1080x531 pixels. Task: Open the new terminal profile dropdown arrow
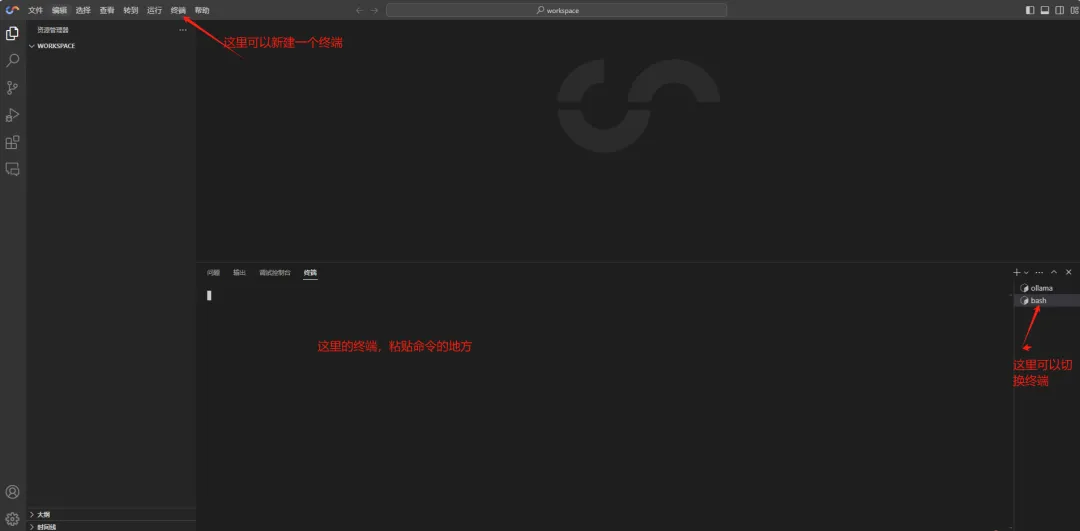click(1026, 273)
